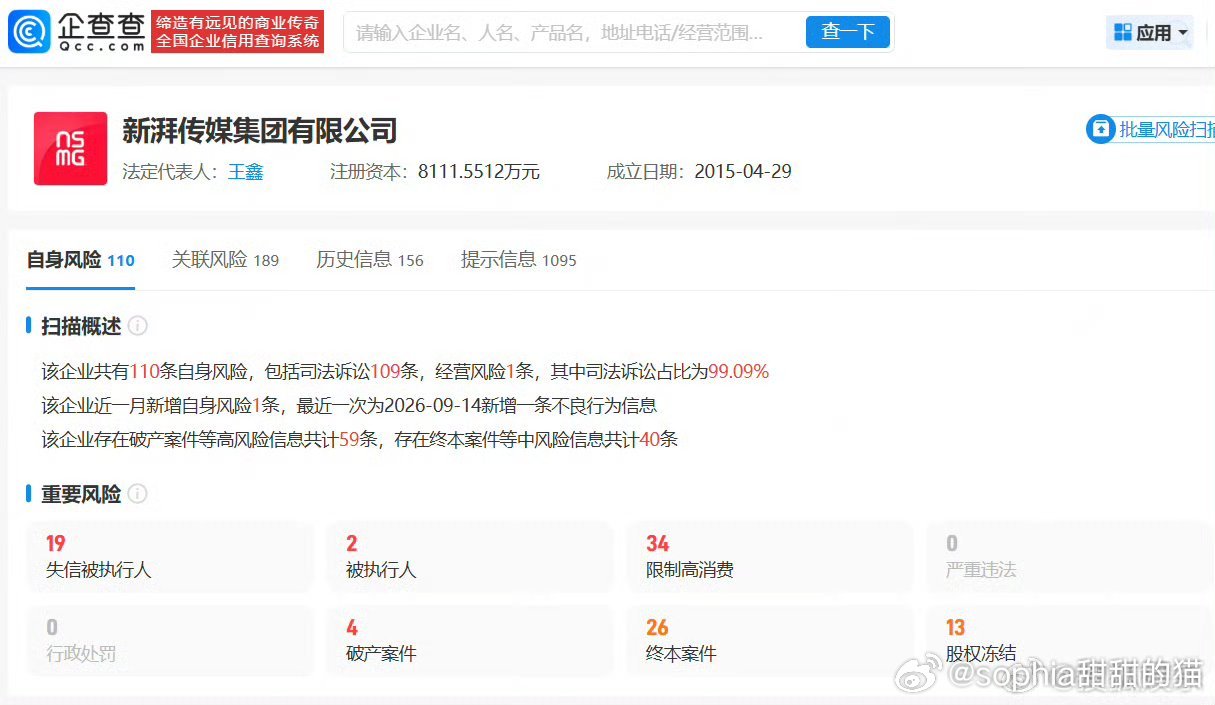The height and width of the screenshot is (705, 1215).
Task: Click the red 40 medium-risk count
Action: [648, 439]
